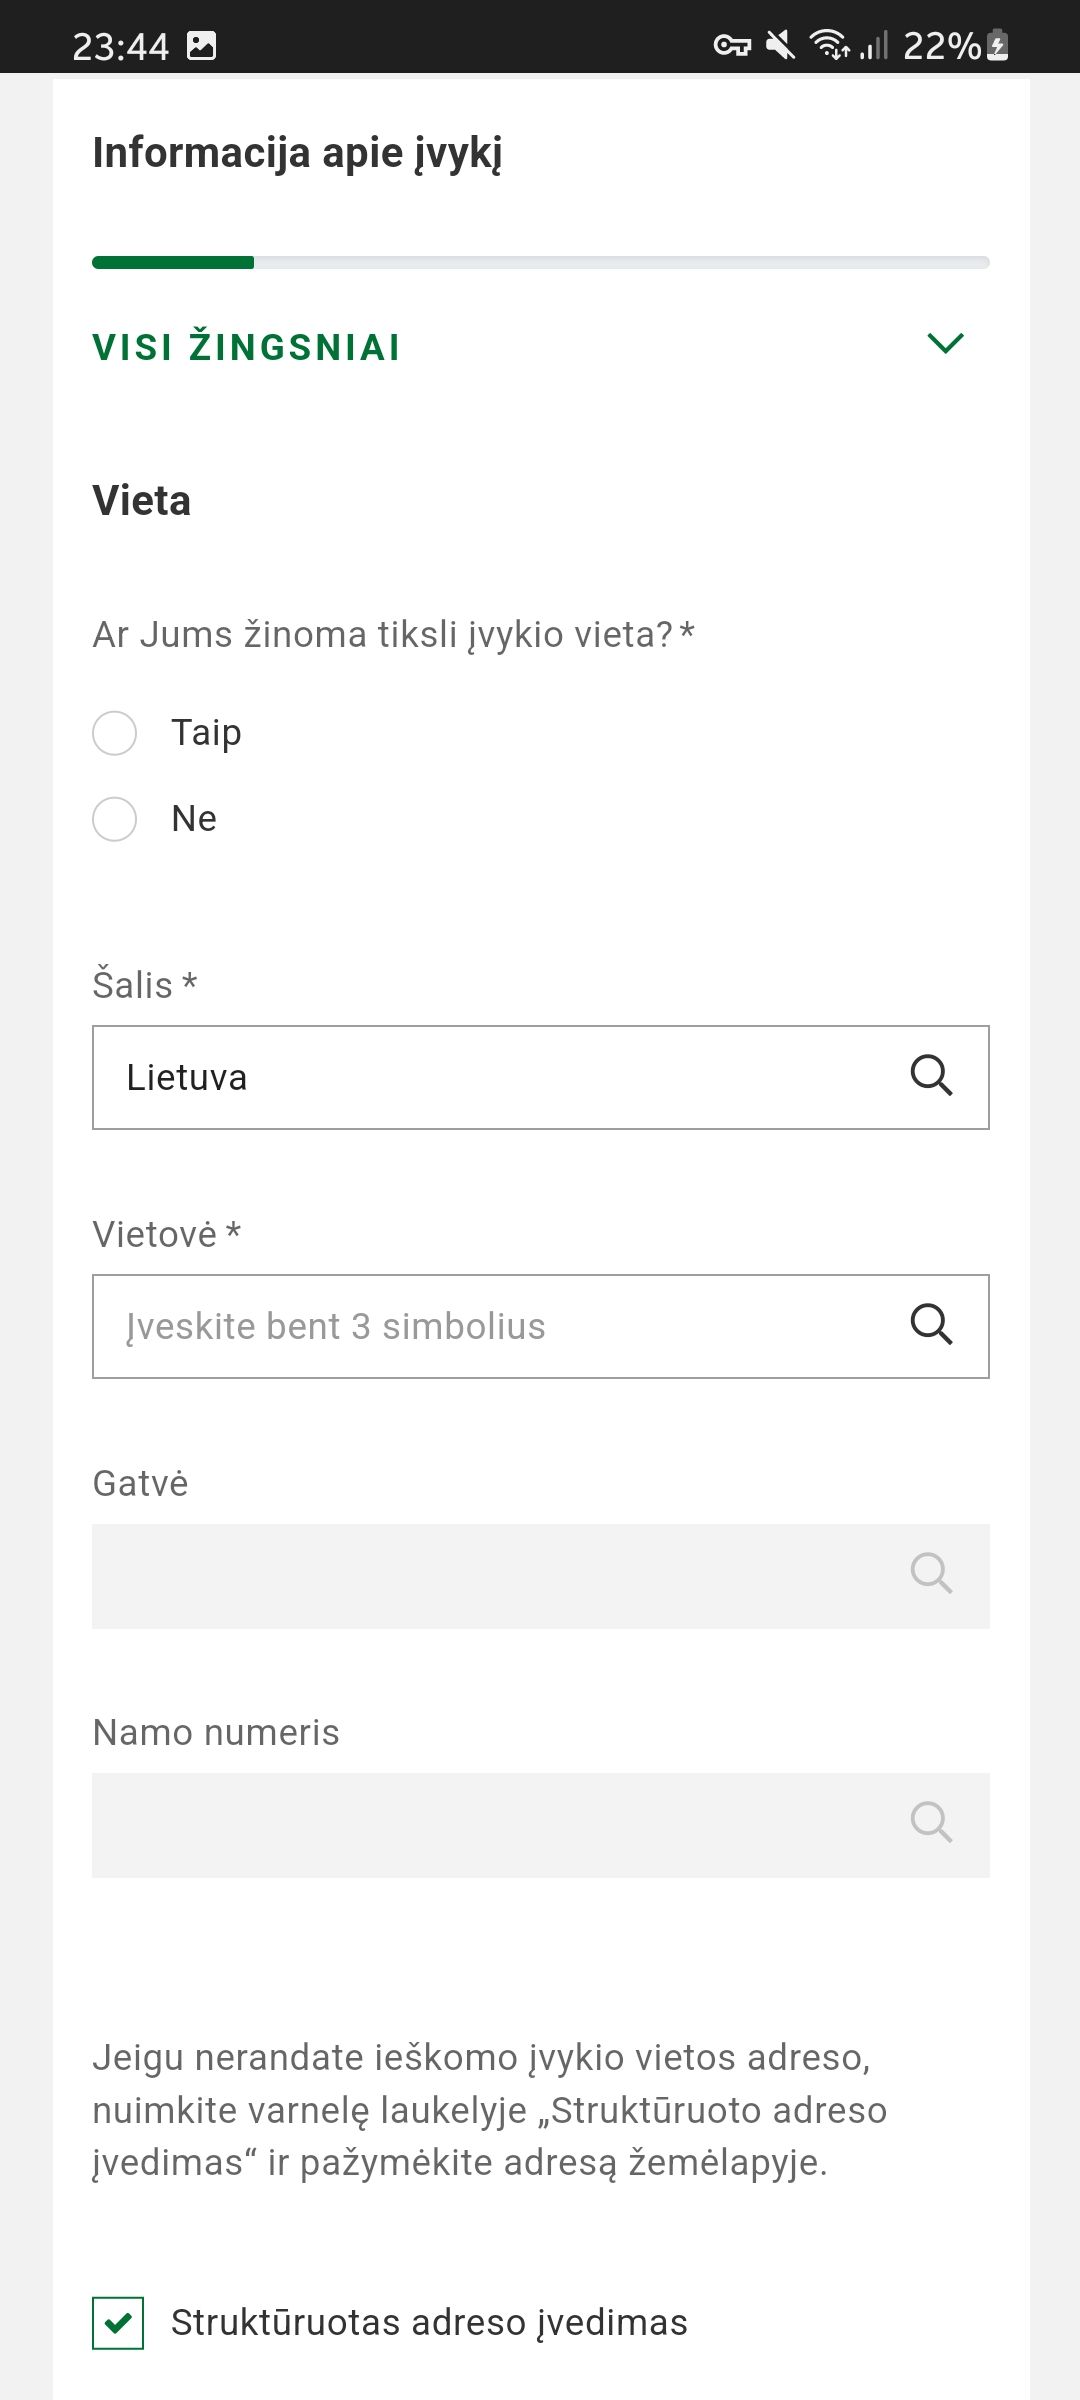The width and height of the screenshot is (1080, 2400).
Task: Tap the VPN key status icon
Action: point(732,45)
